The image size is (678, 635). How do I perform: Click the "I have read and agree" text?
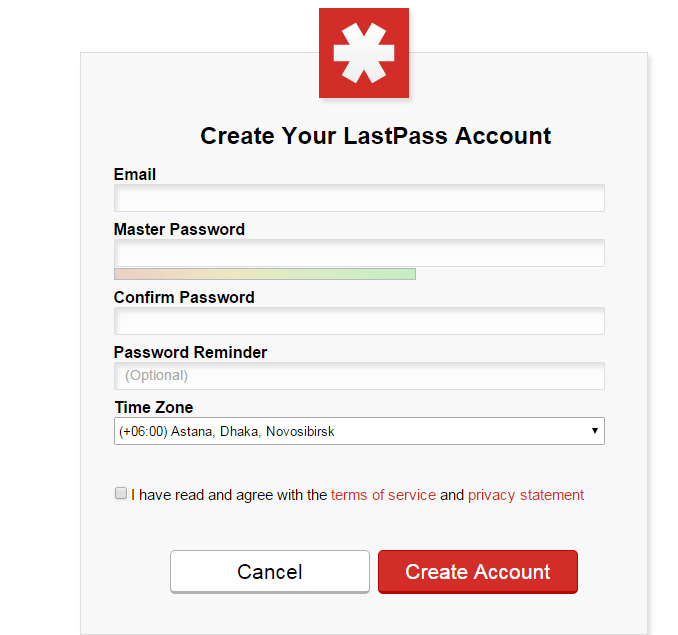(x=229, y=495)
